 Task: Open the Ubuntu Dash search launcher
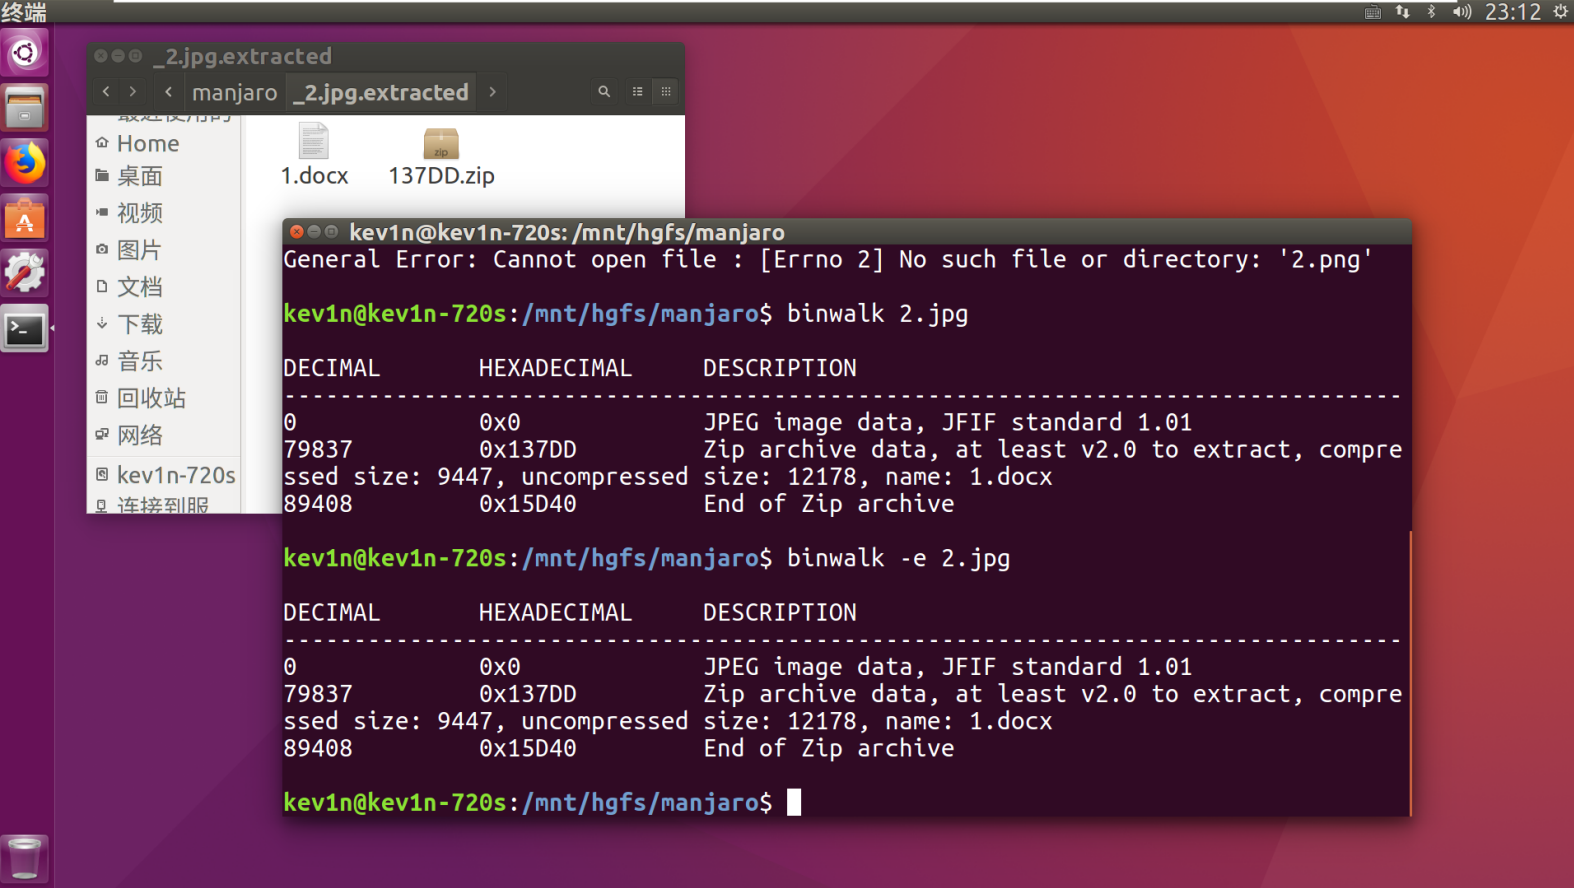25,52
